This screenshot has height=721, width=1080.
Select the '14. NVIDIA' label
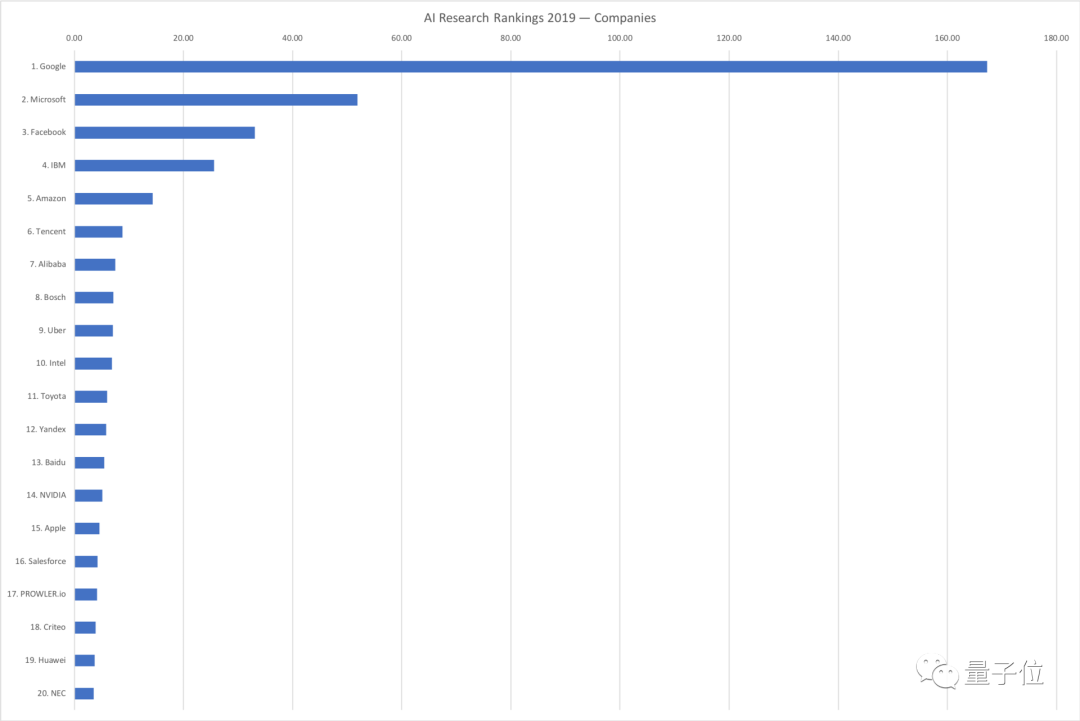tap(46, 495)
